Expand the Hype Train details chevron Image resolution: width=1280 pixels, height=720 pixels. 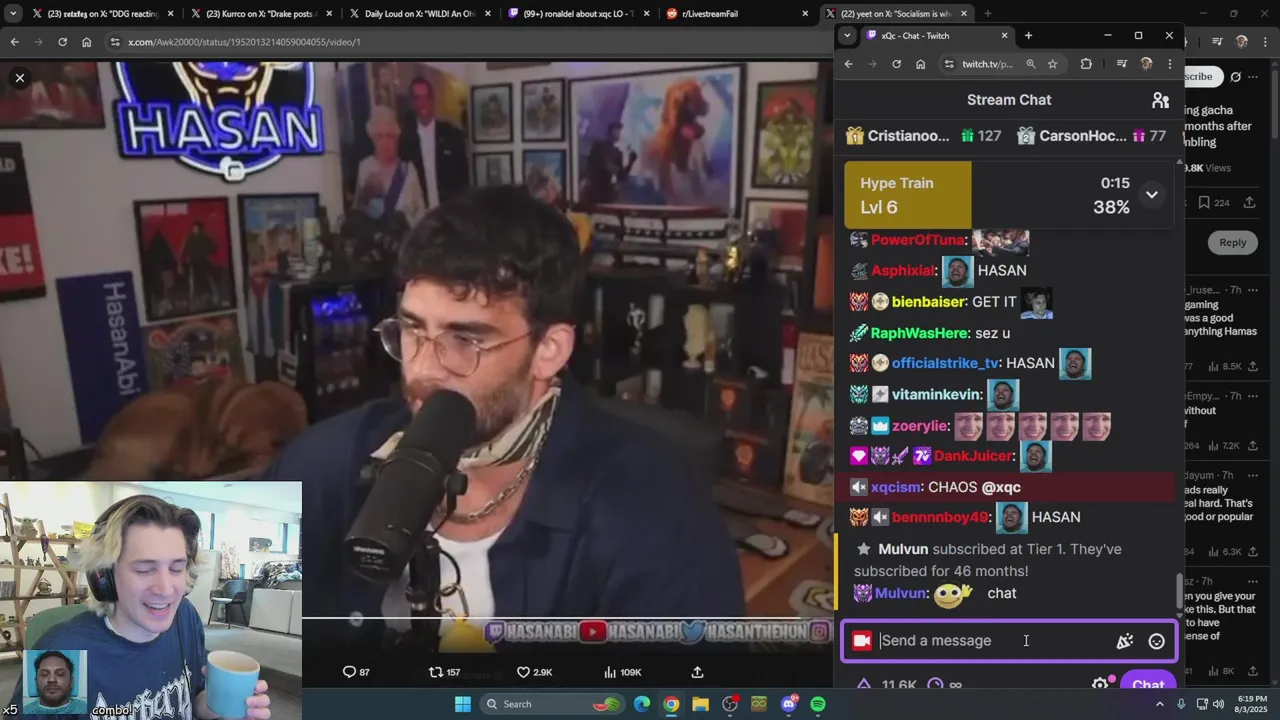[x=1151, y=195]
